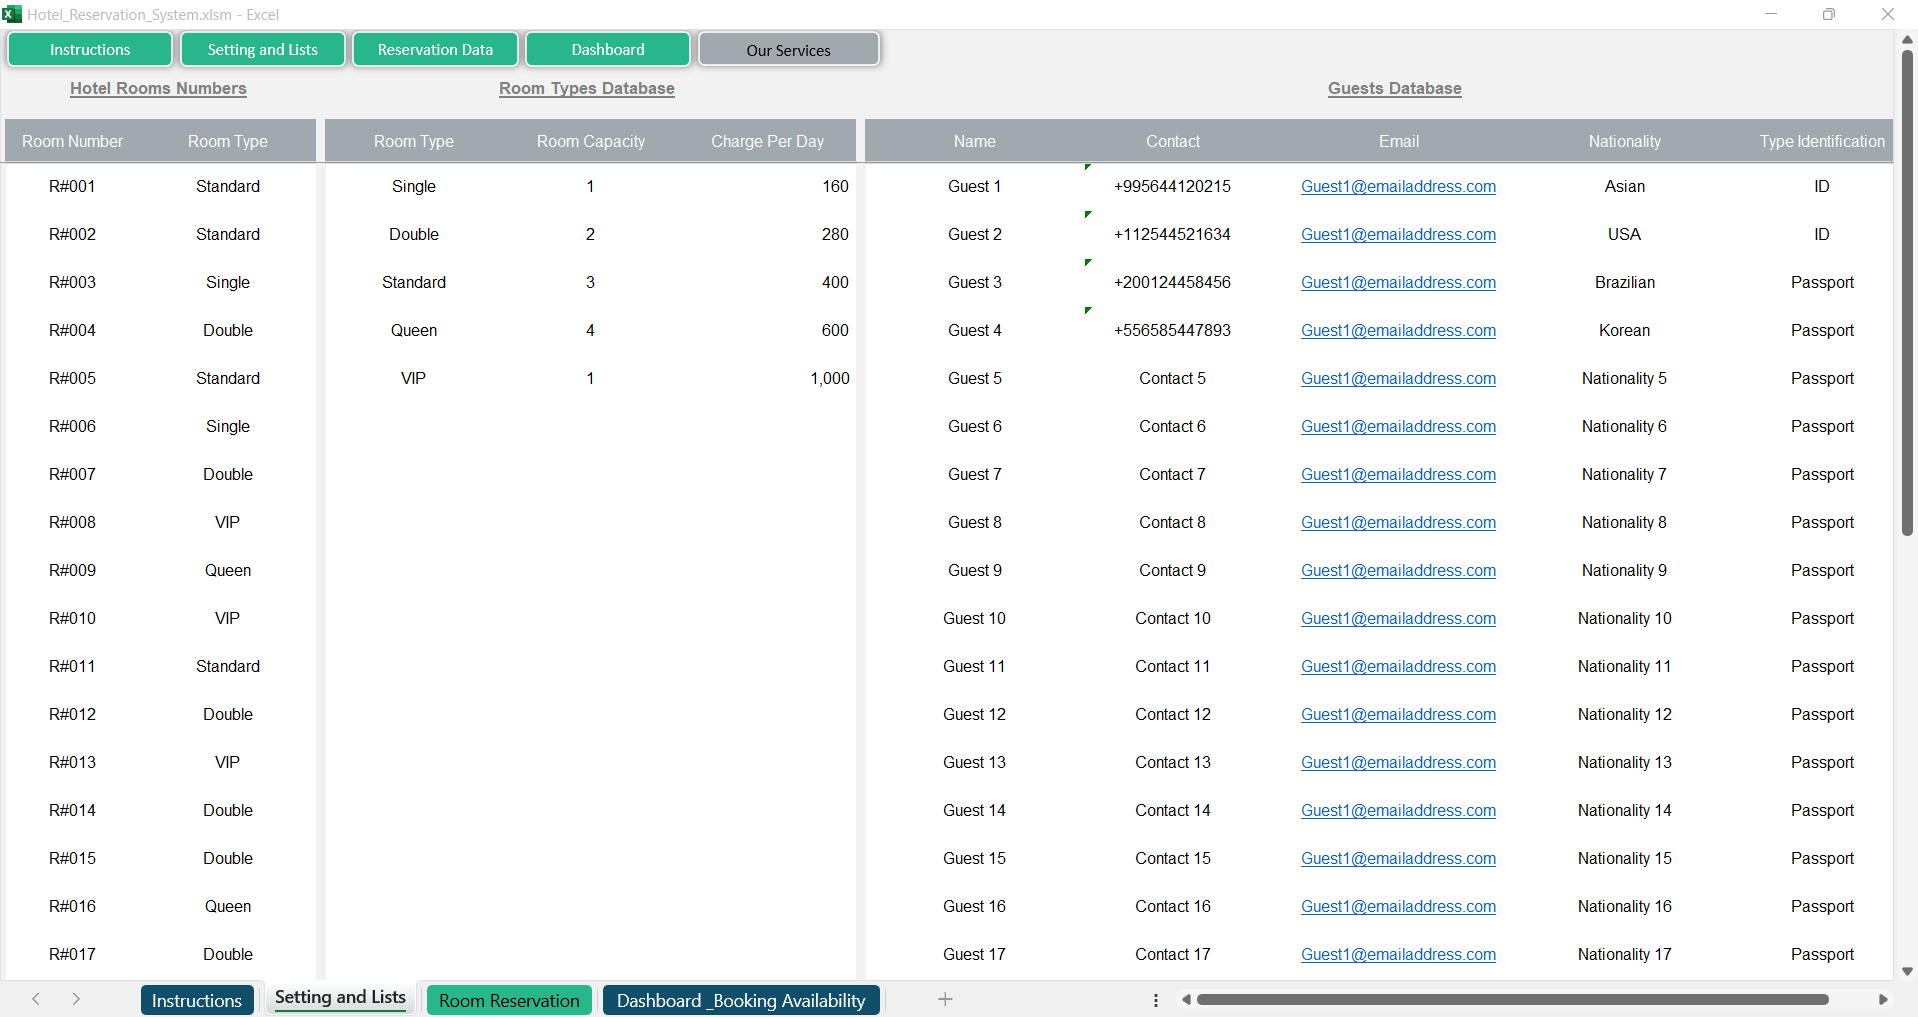This screenshot has width=1918, height=1017.
Task: Switch to the Room Reservation sheet tab
Action: coord(509,1000)
